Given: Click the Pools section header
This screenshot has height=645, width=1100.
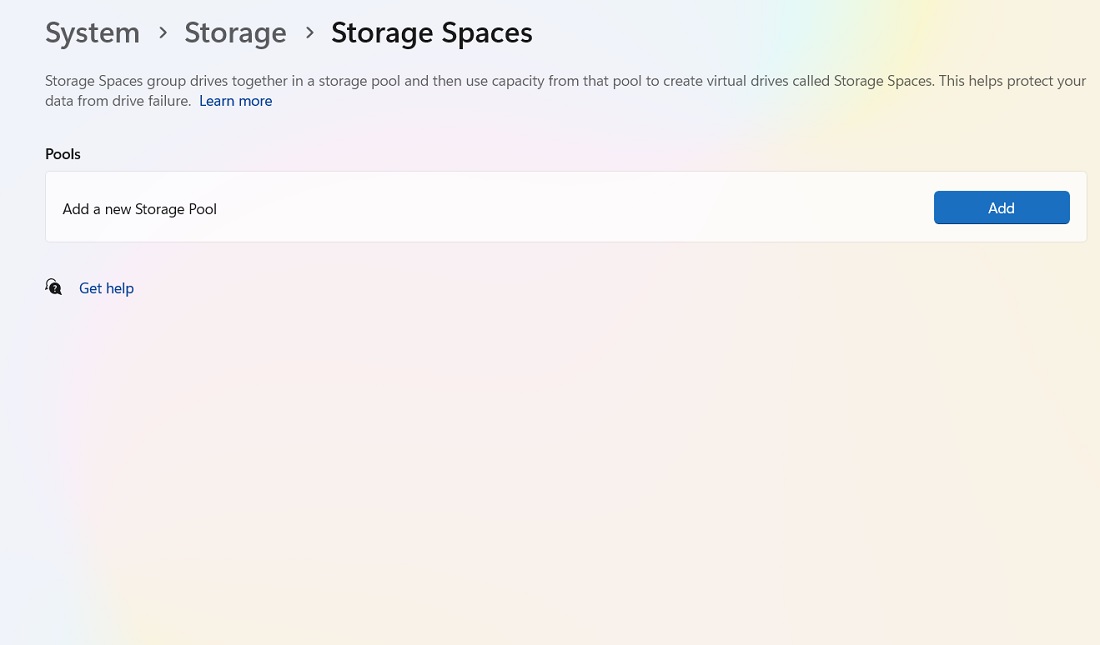Looking at the screenshot, I should pos(62,153).
